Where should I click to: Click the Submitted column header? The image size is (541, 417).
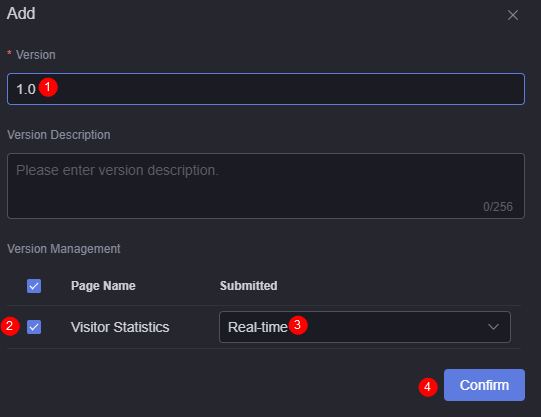coord(248,286)
